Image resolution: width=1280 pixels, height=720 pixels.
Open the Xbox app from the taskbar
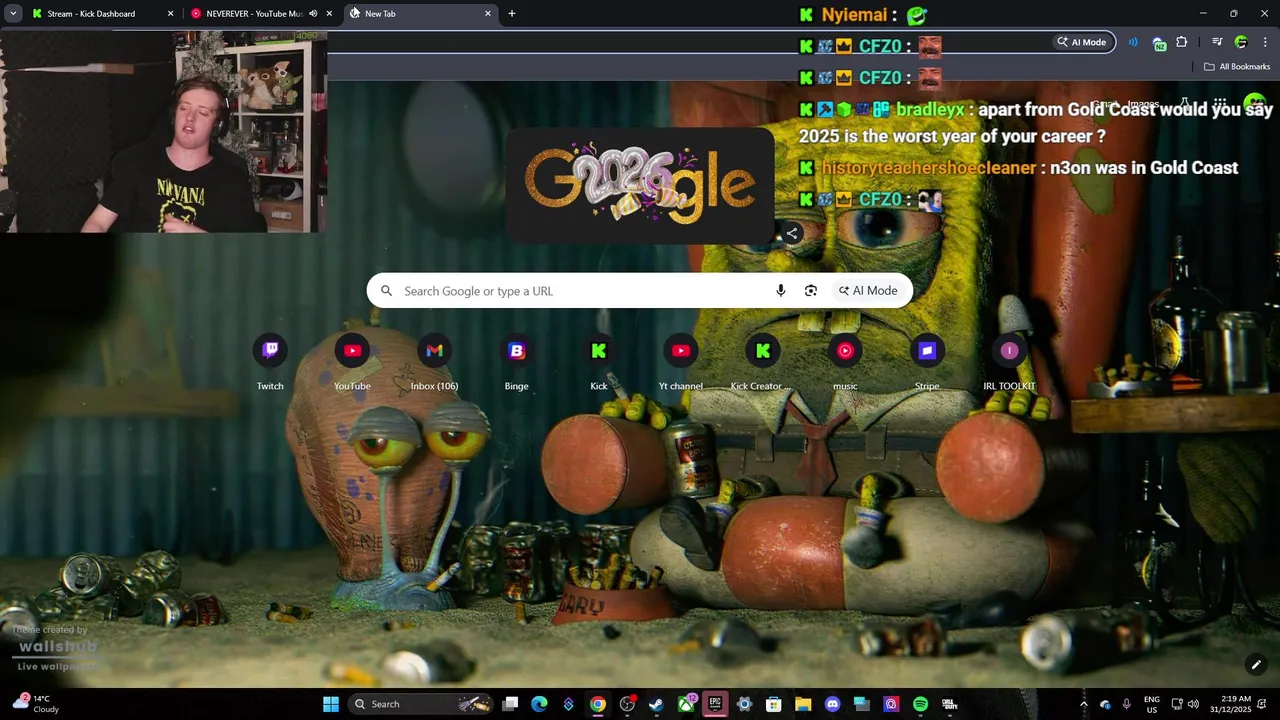click(x=686, y=704)
